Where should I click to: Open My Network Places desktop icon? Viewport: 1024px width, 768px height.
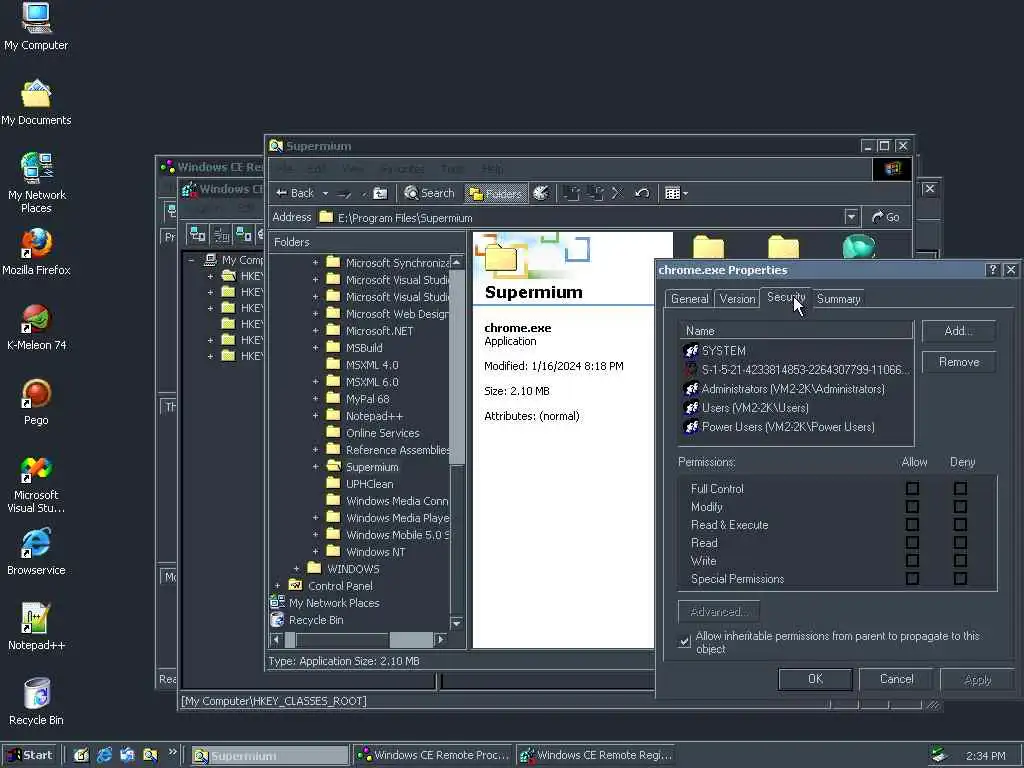[36, 183]
